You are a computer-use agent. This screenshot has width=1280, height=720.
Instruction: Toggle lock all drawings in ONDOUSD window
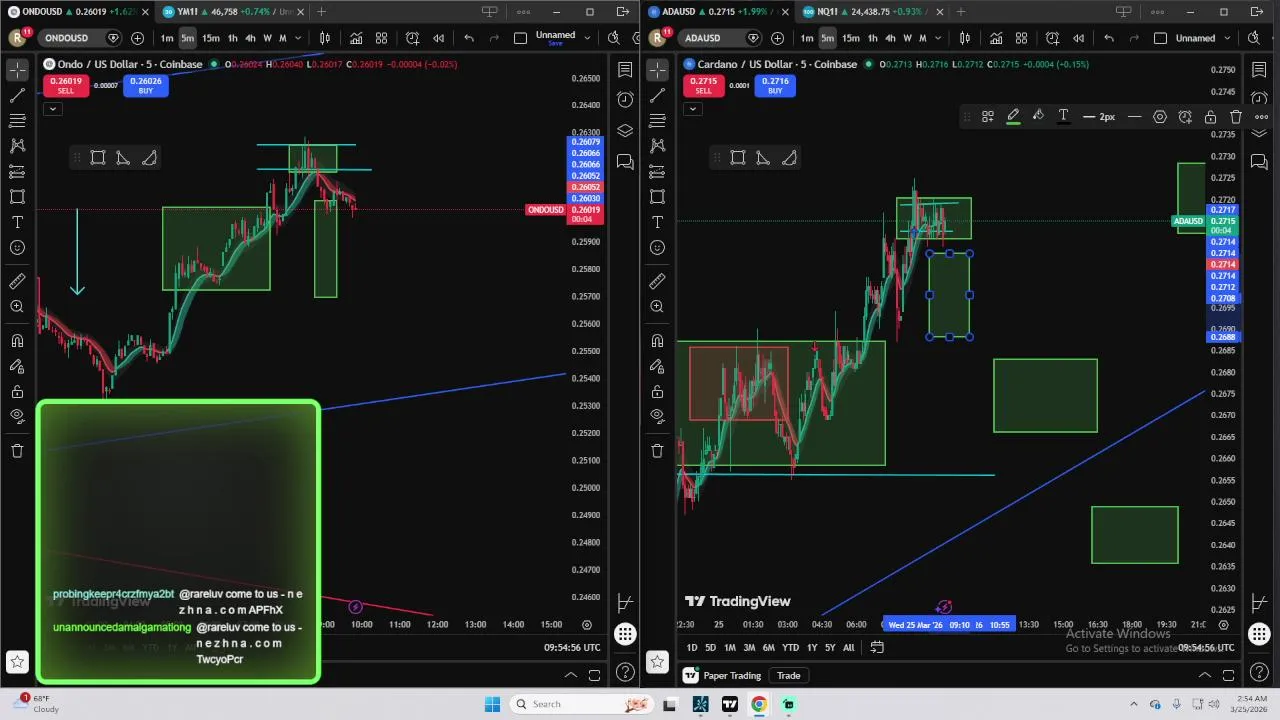[17, 392]
